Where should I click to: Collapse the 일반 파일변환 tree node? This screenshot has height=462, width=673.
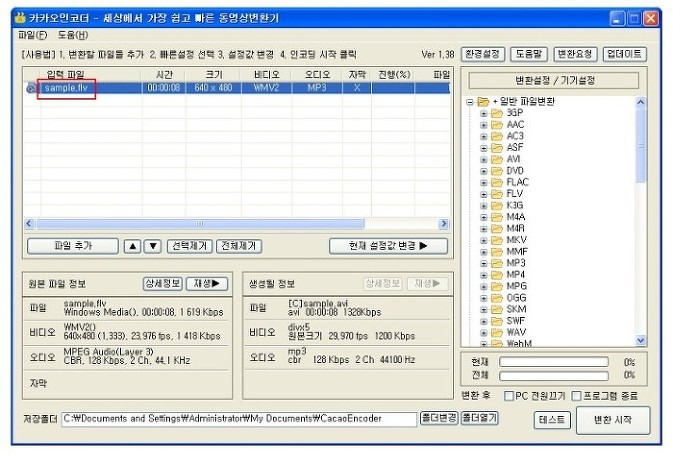pos(470,102)
